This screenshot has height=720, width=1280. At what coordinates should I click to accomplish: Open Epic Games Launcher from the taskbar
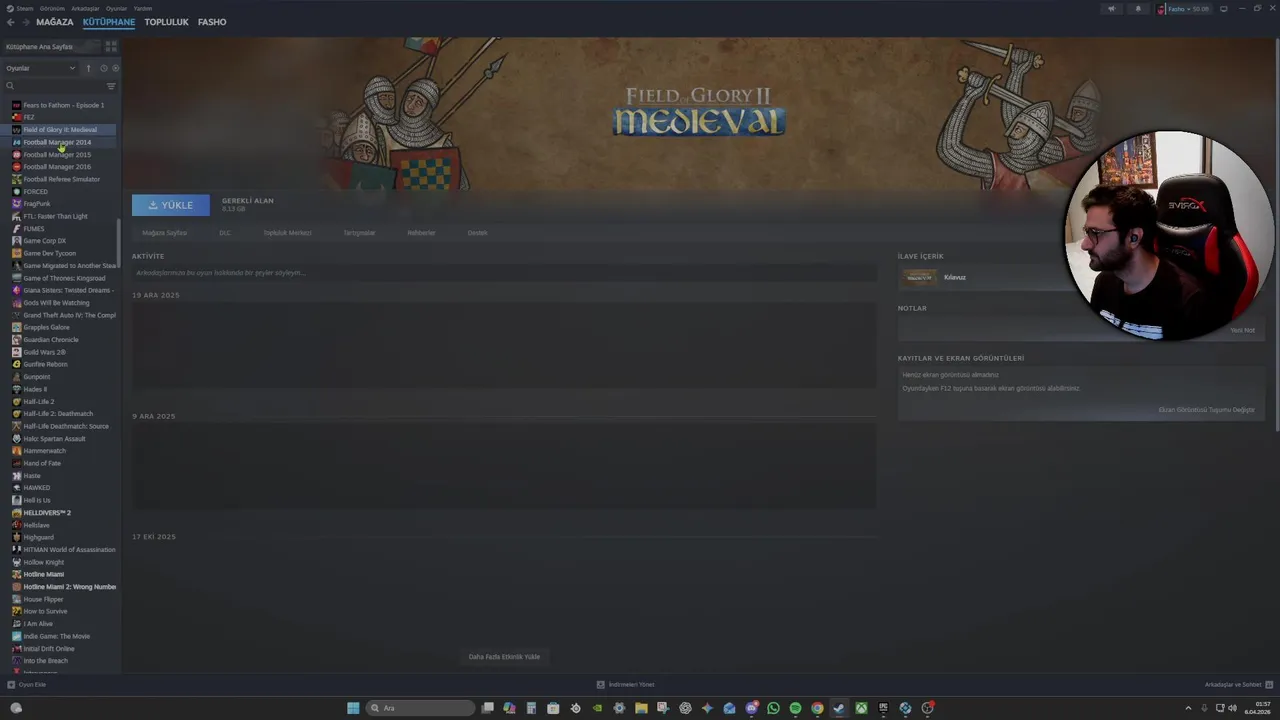pos(883,708)
